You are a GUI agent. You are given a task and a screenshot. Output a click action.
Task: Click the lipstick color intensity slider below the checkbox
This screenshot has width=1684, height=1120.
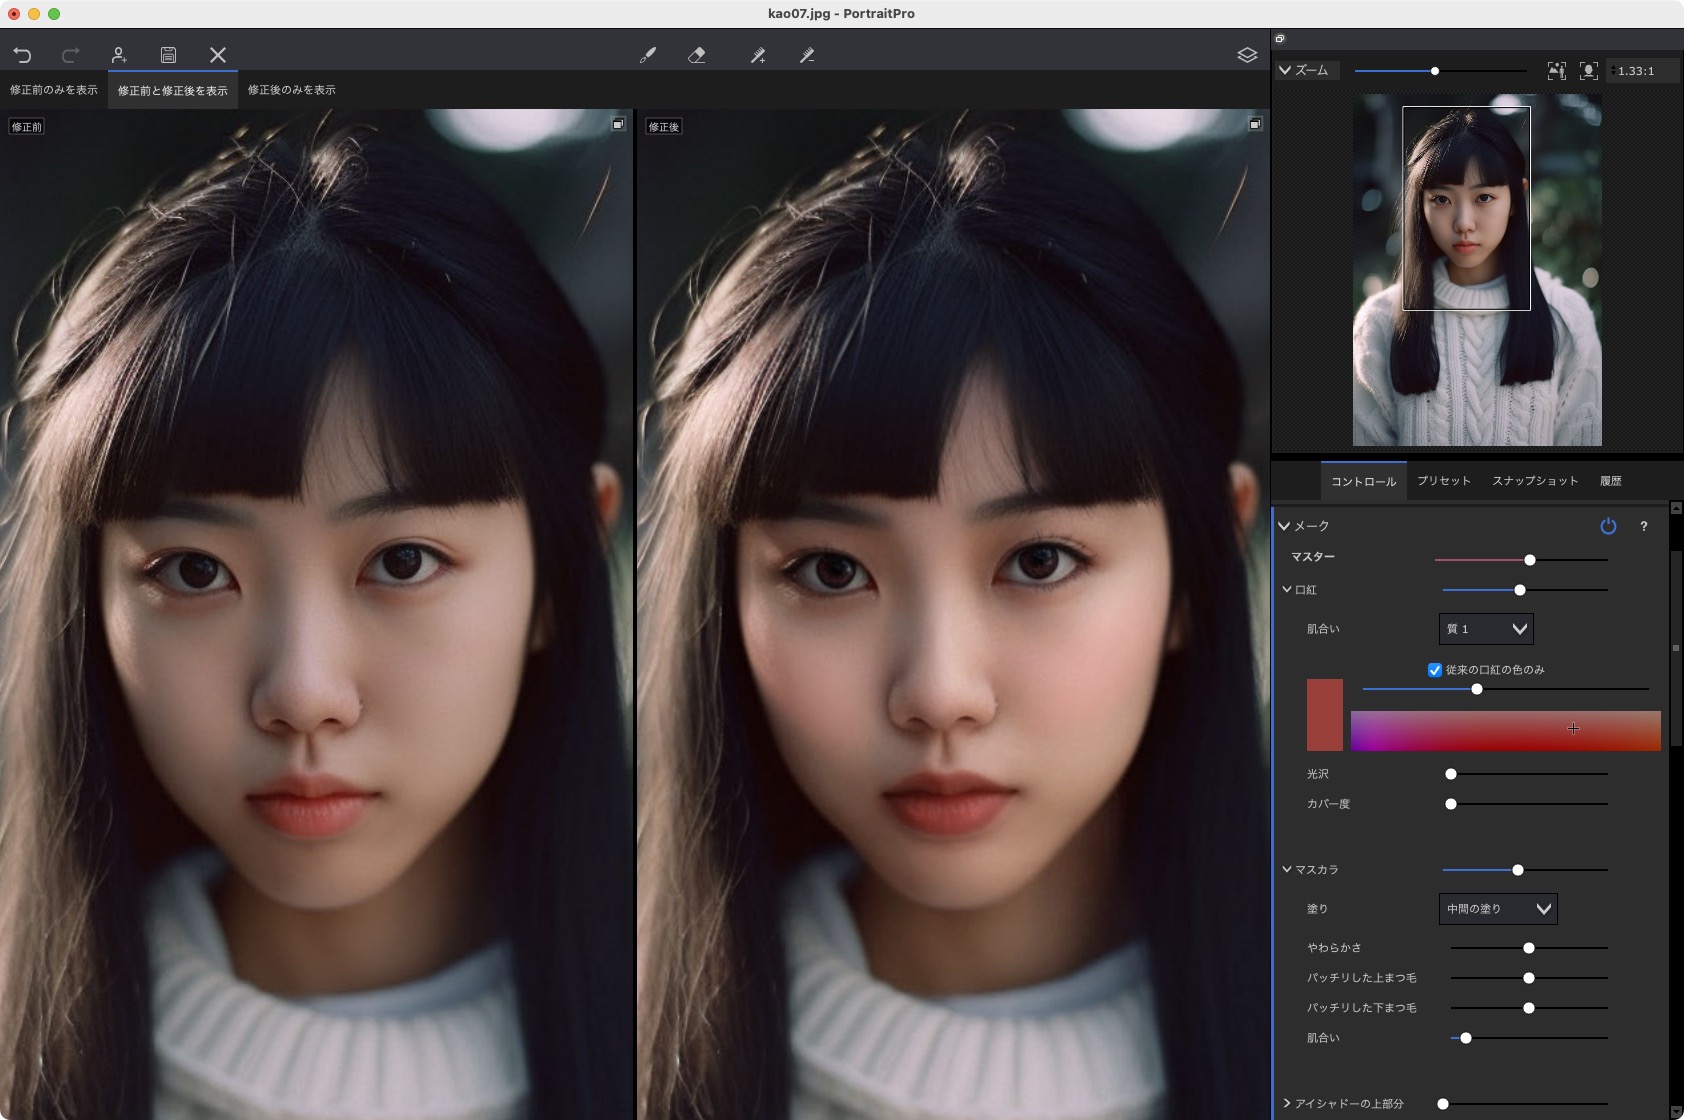(1477, 689)
